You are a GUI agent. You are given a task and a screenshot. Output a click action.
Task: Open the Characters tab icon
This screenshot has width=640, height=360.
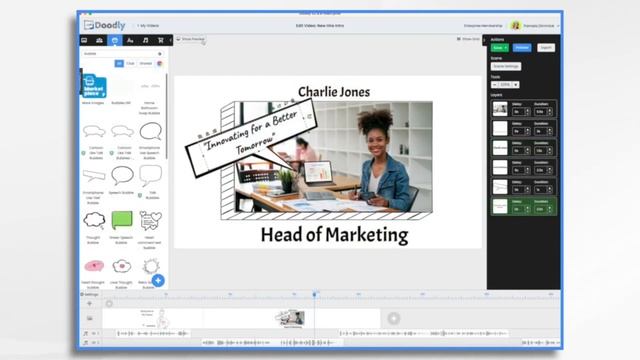(99, 40)
